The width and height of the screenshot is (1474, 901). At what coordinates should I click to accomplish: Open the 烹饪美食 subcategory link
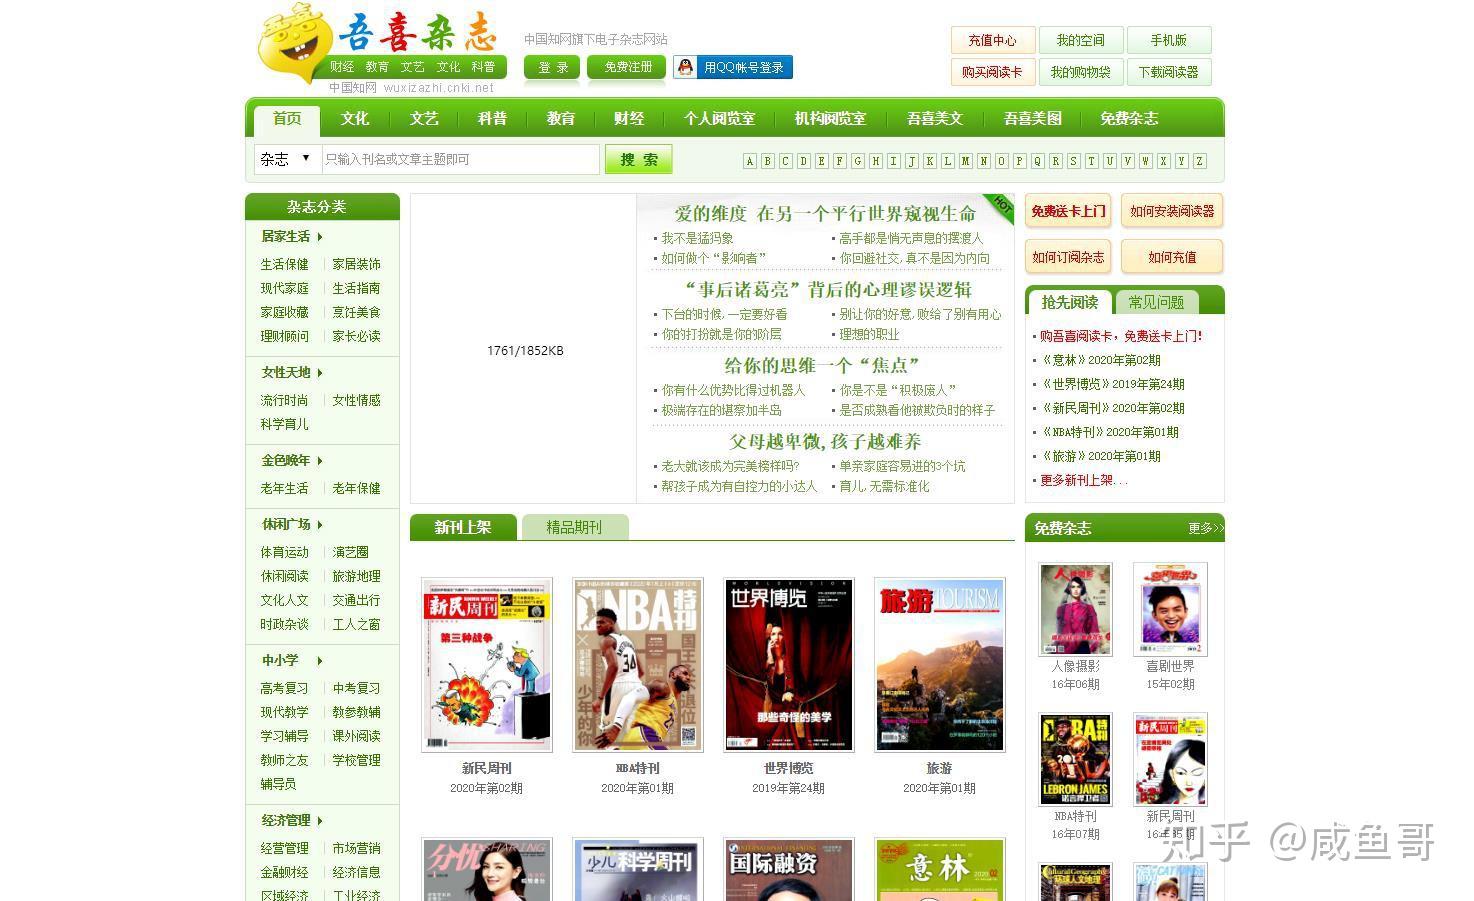point(356,312)
